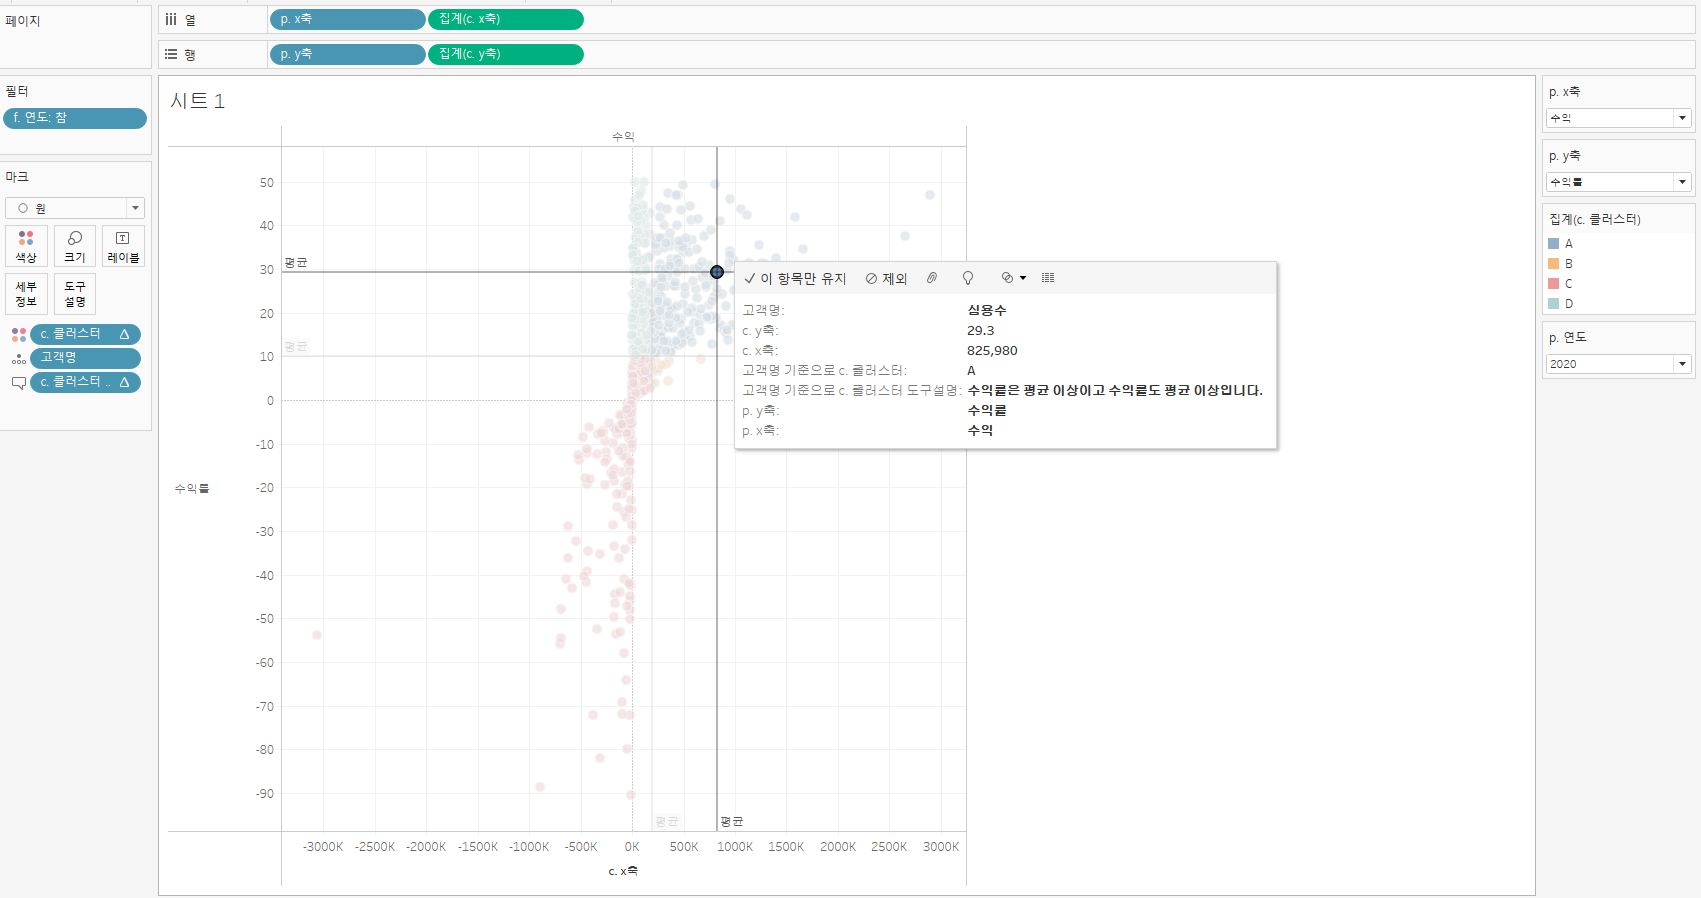The height and width of the screenshot is (898, 1701).
Task: Click x-axis tick label '3000K'
Action: tap(941, 847)
